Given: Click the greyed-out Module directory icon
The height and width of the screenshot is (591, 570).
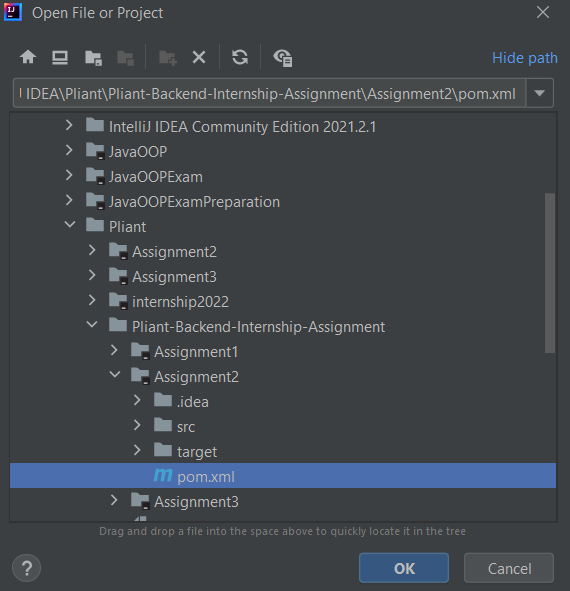Looking at the screenshot, I should tap(125, 58).
